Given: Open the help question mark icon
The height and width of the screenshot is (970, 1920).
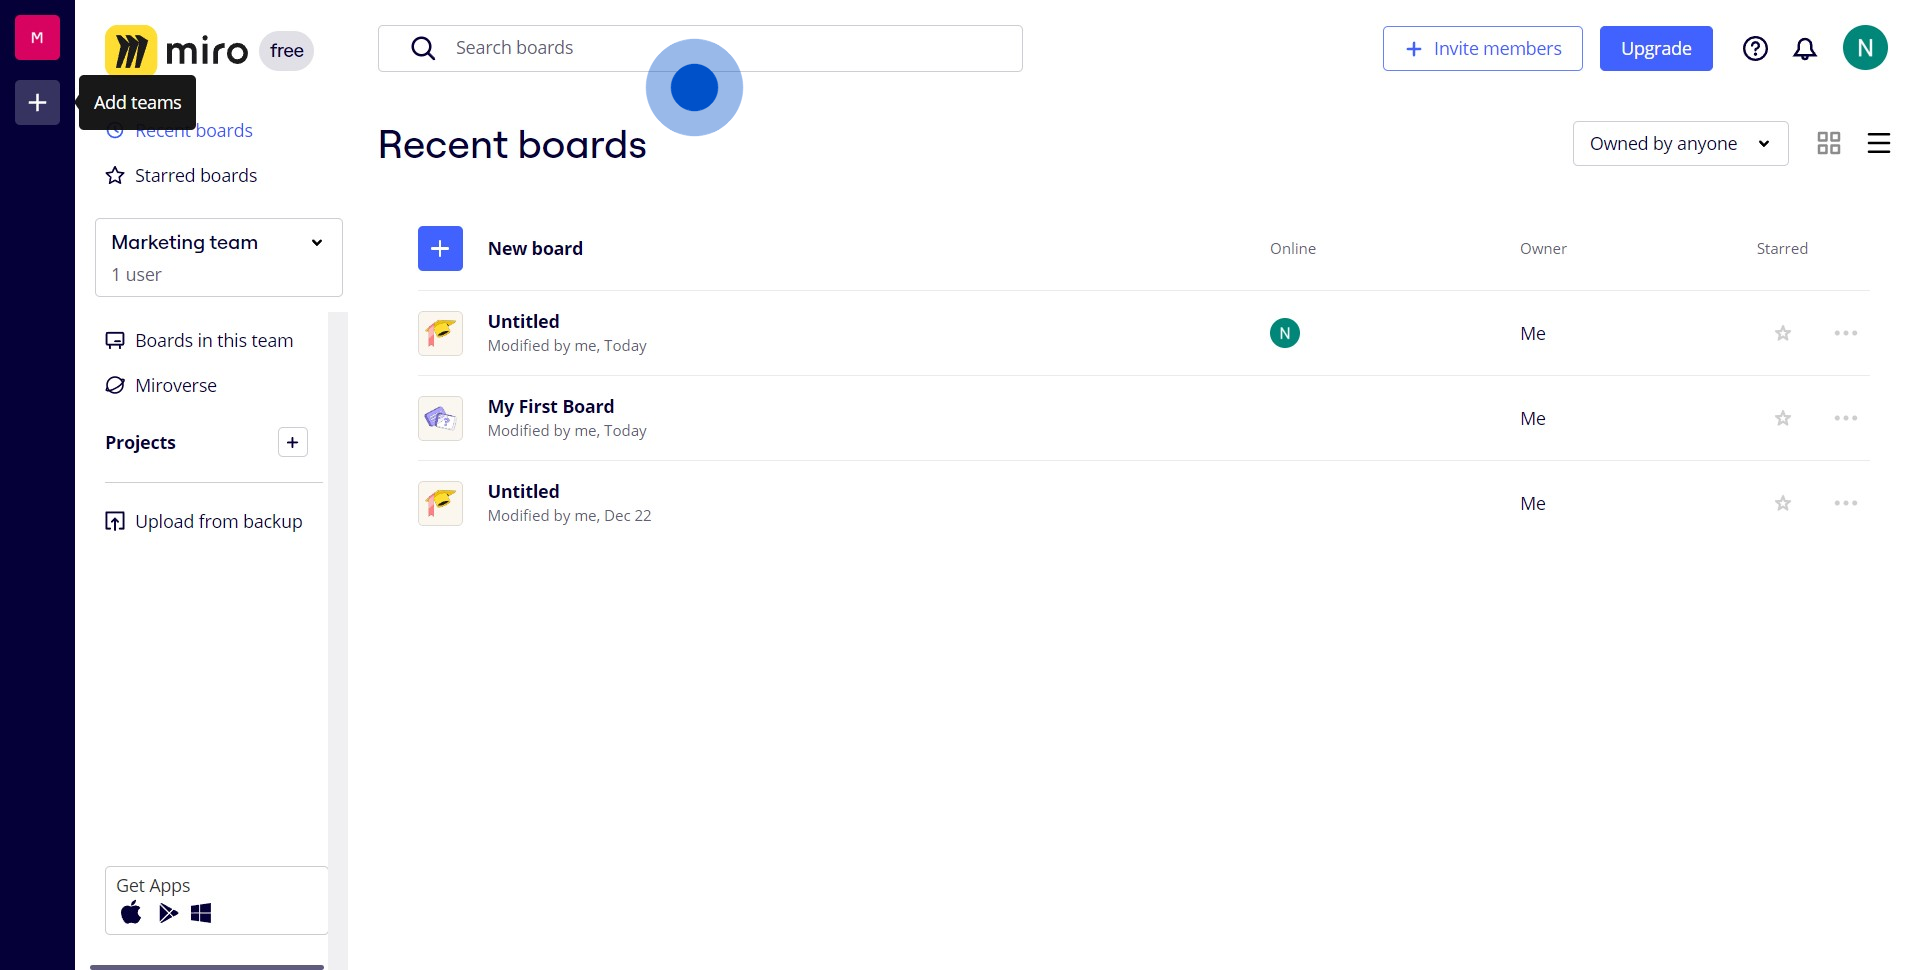Looking at the screenshot, I should tap(1755, 49).
